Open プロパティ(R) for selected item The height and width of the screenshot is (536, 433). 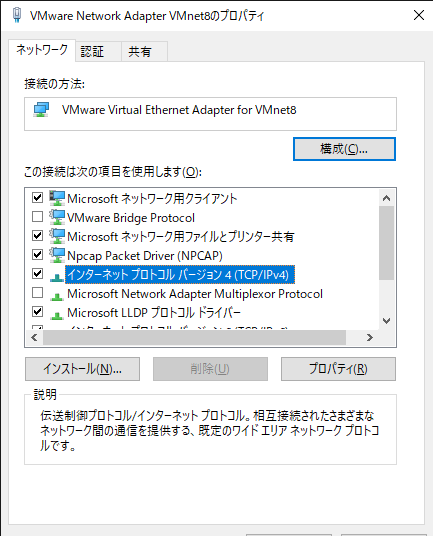point(338,369)
